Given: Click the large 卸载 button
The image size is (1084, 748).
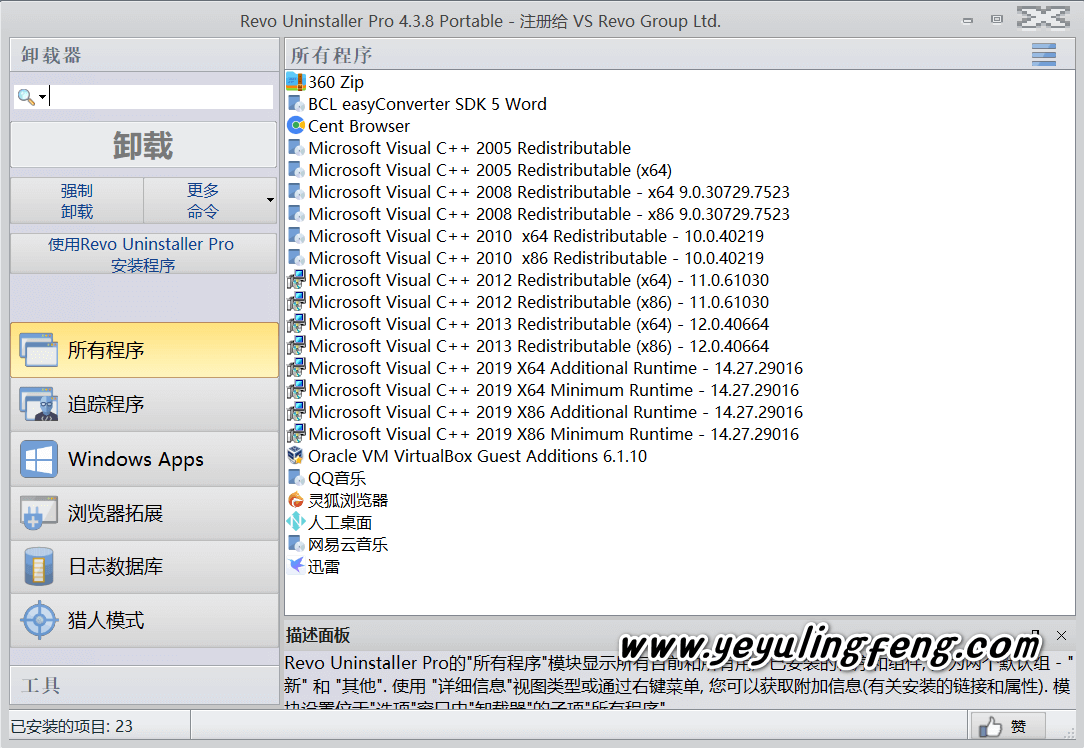Looking at the screenshot, I should coord(144,145).
